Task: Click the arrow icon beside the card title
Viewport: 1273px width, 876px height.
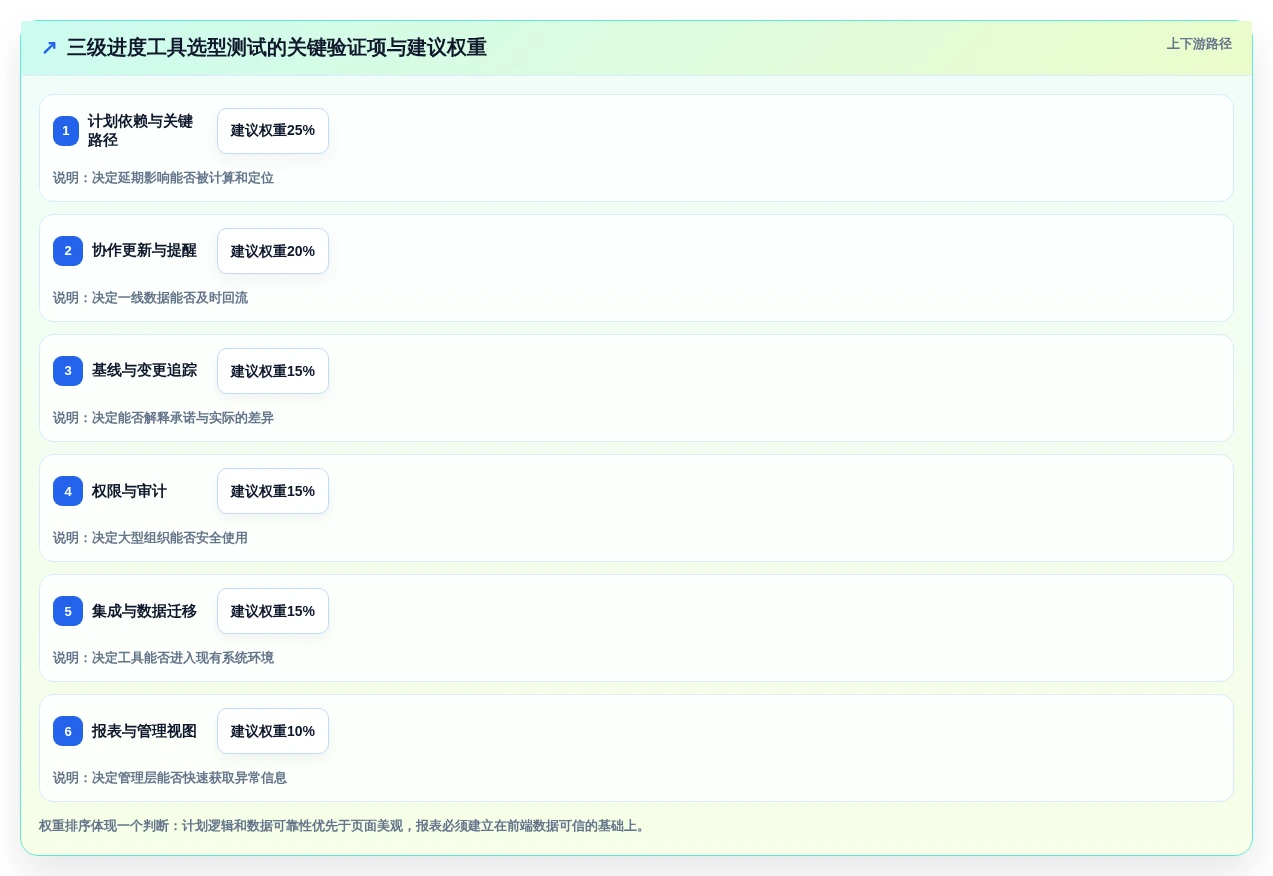Action: pos(49,48)
